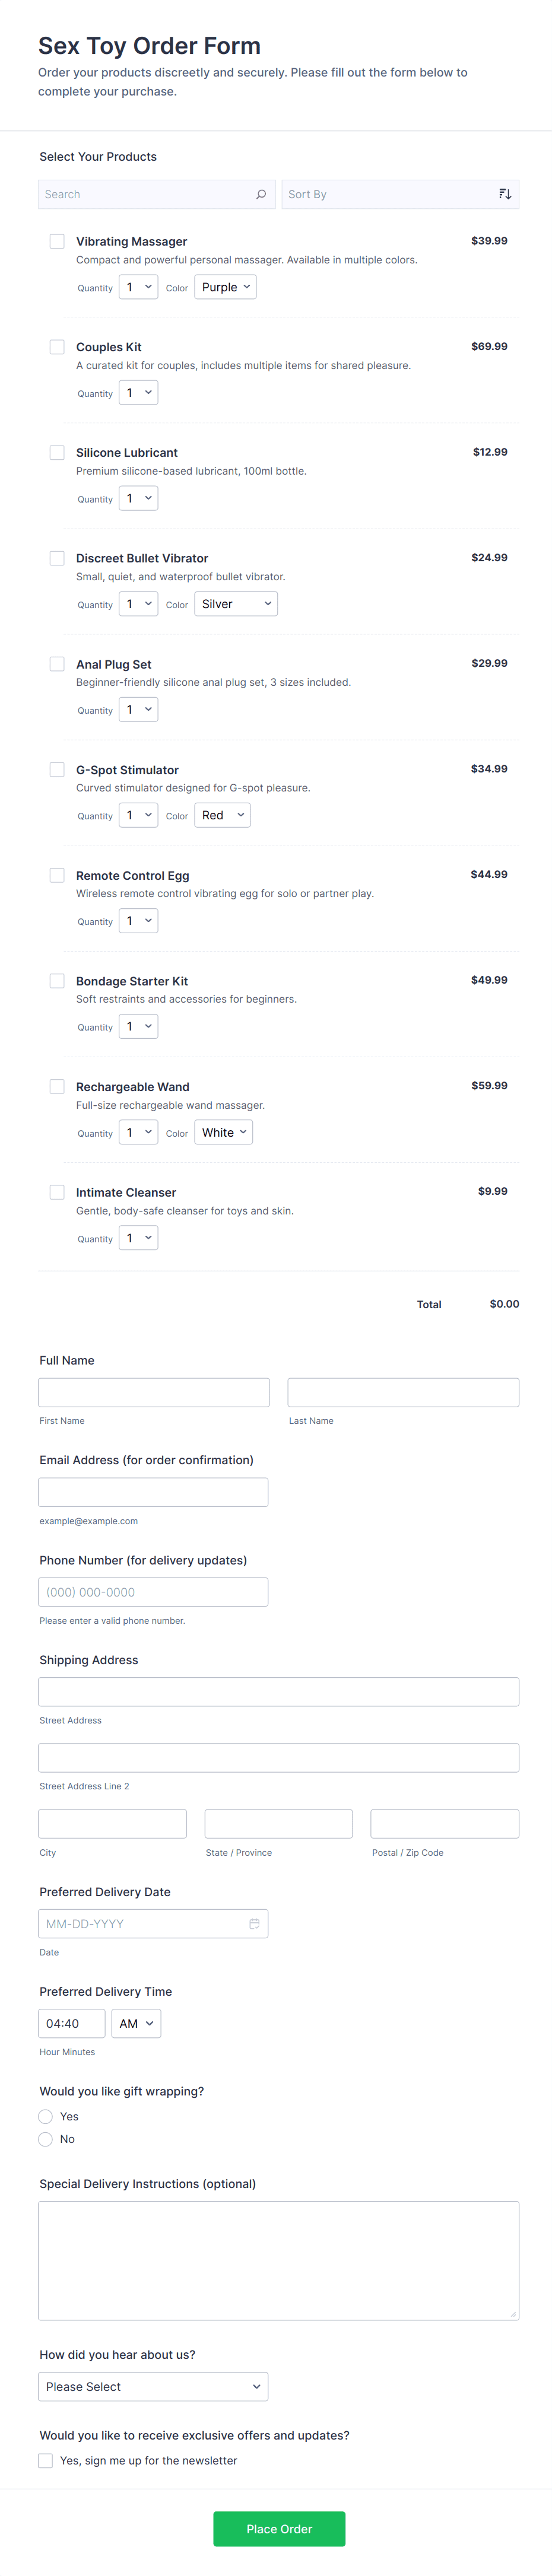
Task: Click the Special Delivery Instructions textarea
Action: click(278, 2259)
